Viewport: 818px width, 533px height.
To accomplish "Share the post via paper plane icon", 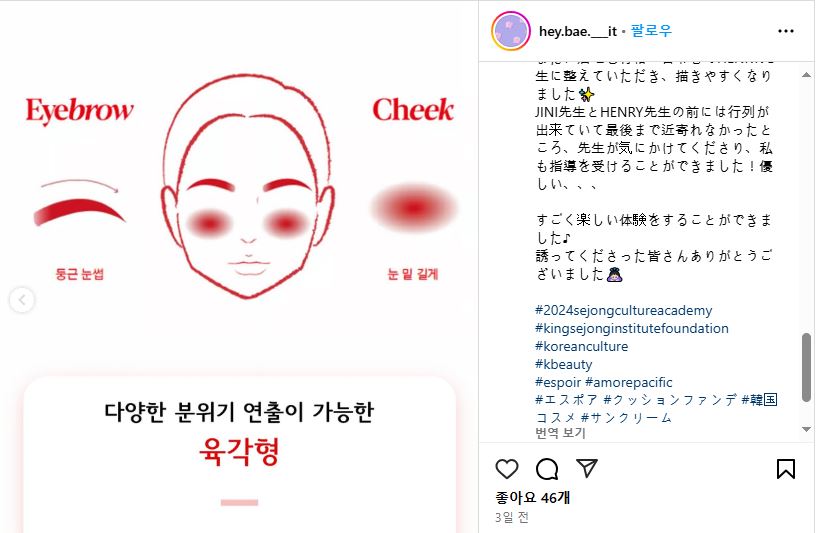I will 587,468.
